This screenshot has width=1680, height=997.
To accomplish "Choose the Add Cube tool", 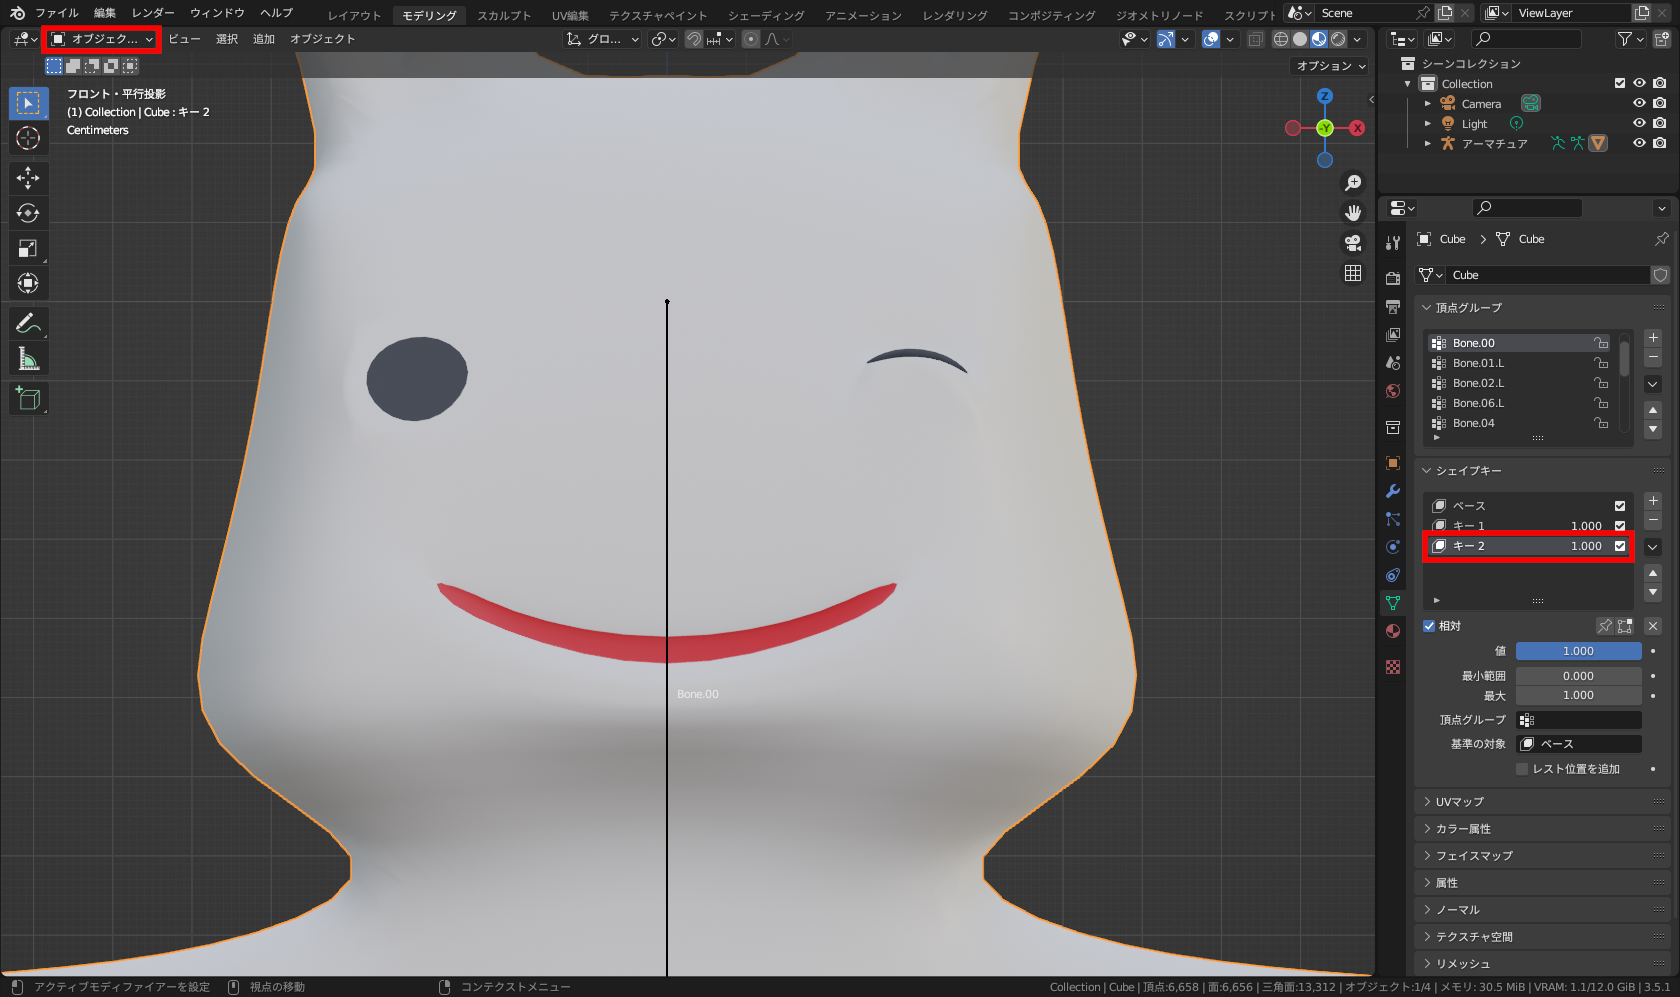I will tap(28, 399).
